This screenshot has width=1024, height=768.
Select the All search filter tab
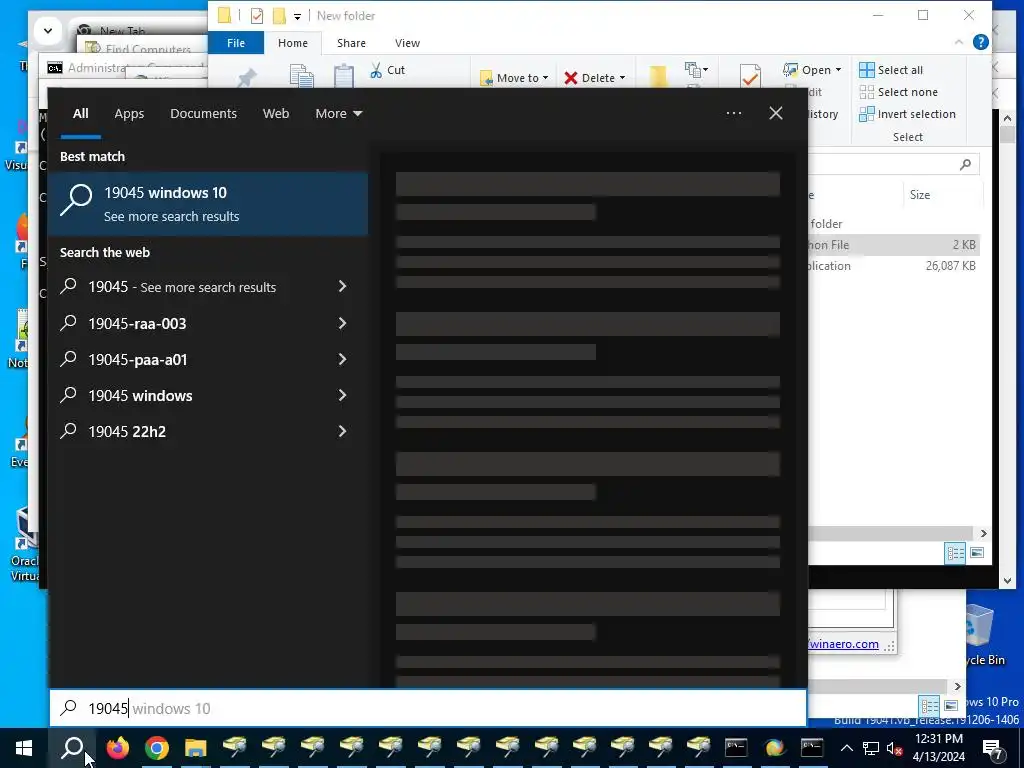pyautogui.click(x=80, y=114)
